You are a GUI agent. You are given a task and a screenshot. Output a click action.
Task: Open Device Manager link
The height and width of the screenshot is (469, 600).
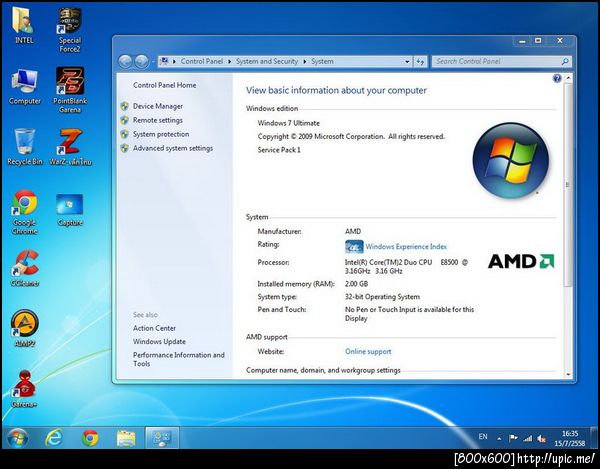tap(158, 106)
